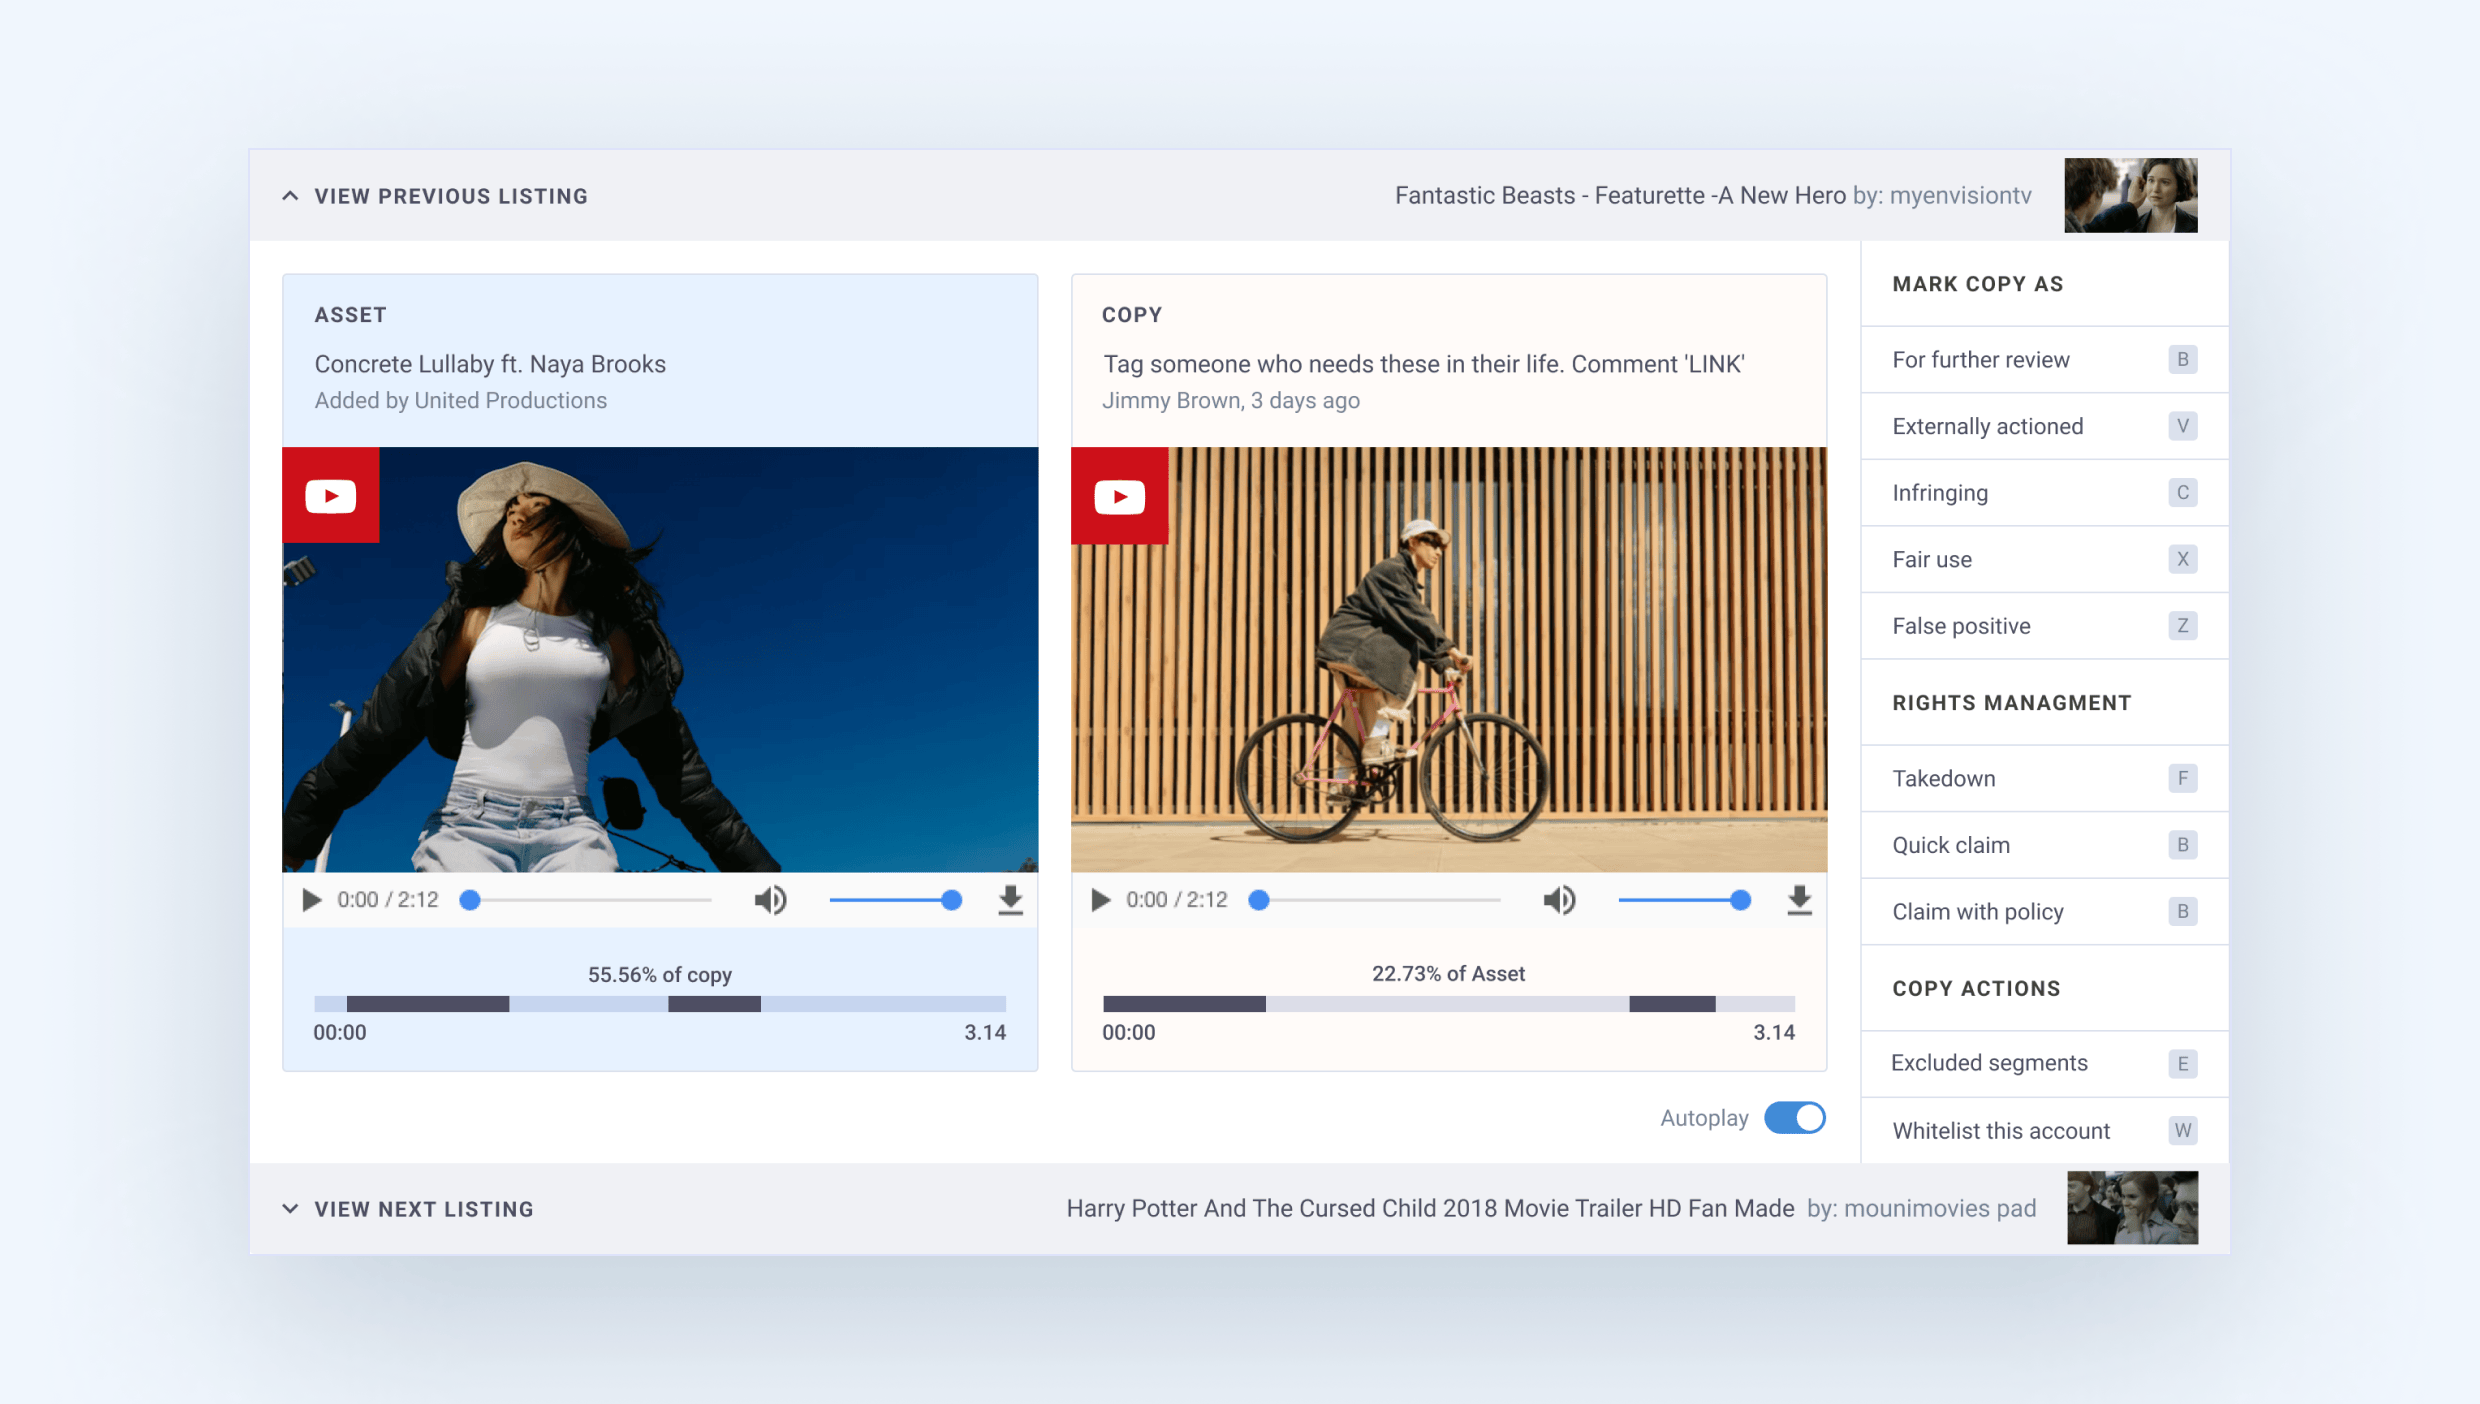Image resolution: width=2480 pixels, height=1404 pixels.
Task: Adjust the Copy volume slider
Action: [x=1685, y=900]
